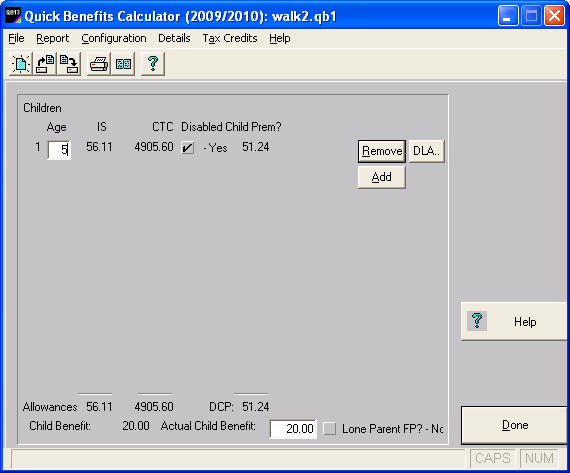
Task: Open the Configuration menu
Action: 114,38
